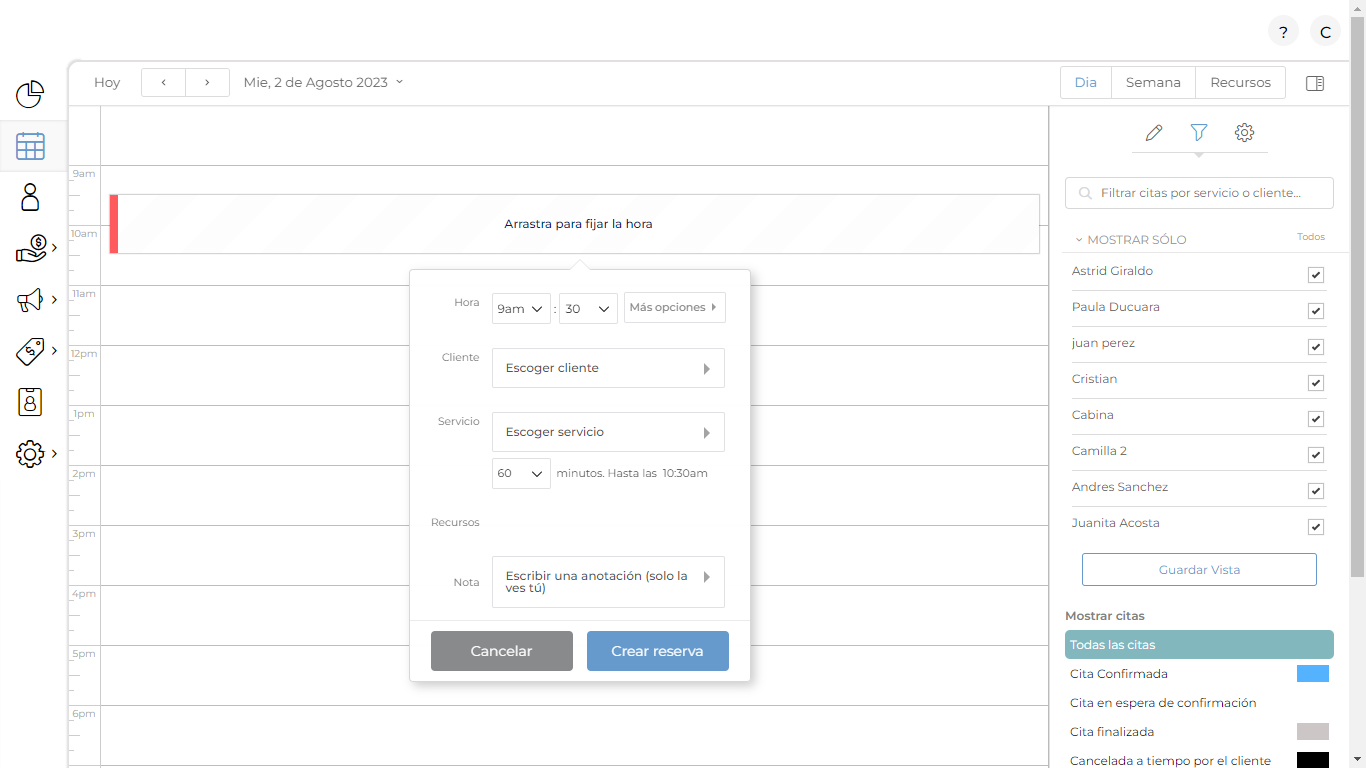1366x768 pixels.
Task: Click Cancelar button
Action: click(x=502, y=651)
